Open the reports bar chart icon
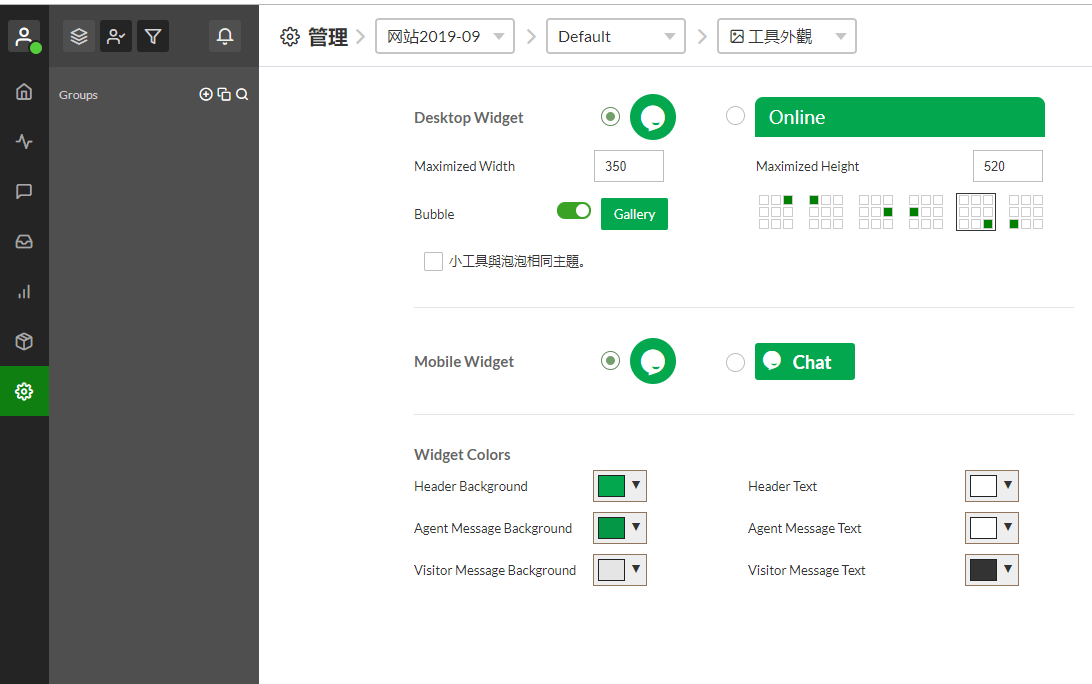Viewport: 1092px width, 684px height. coord(24,292)
